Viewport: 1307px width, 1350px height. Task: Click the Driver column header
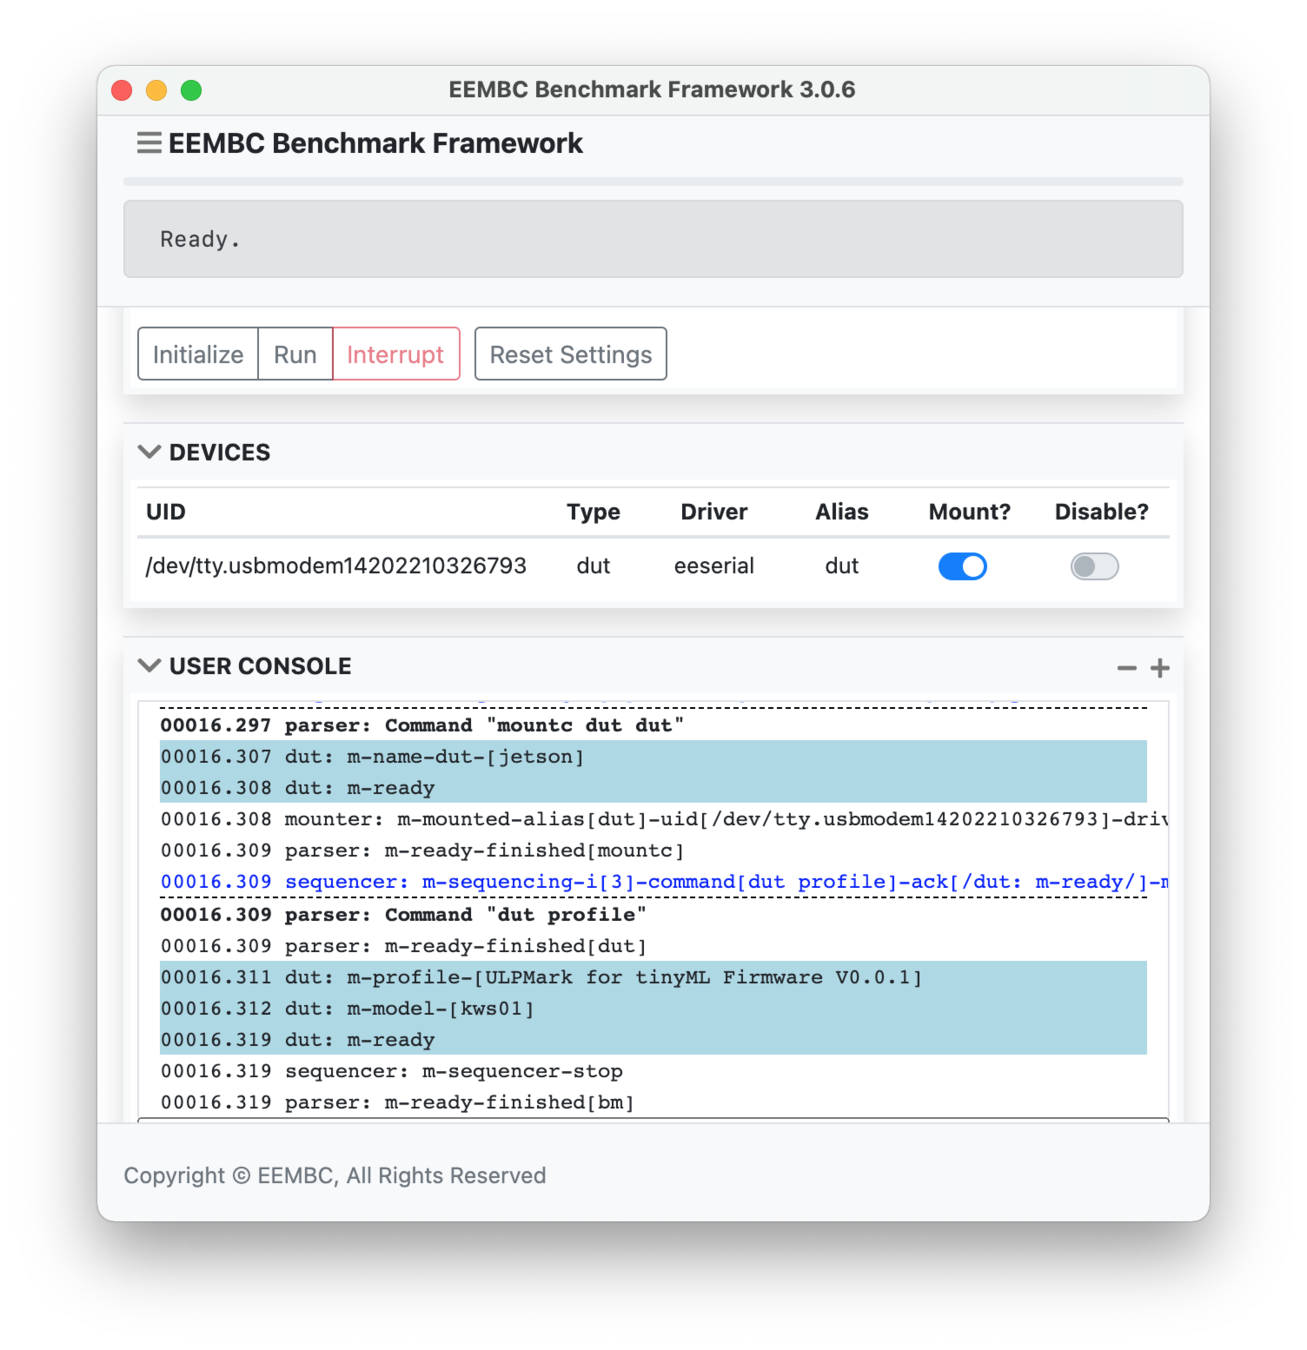714,512
